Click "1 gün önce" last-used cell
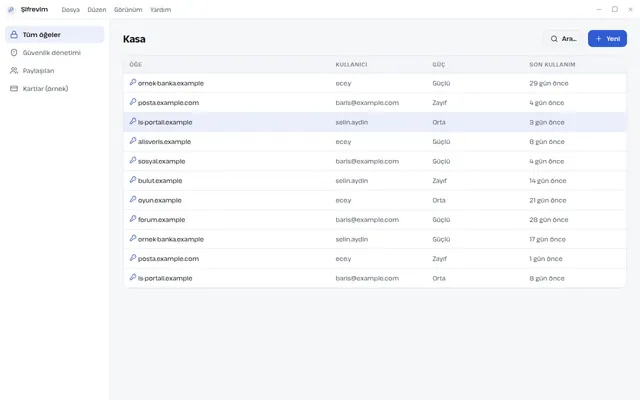 tap(546, 259)
